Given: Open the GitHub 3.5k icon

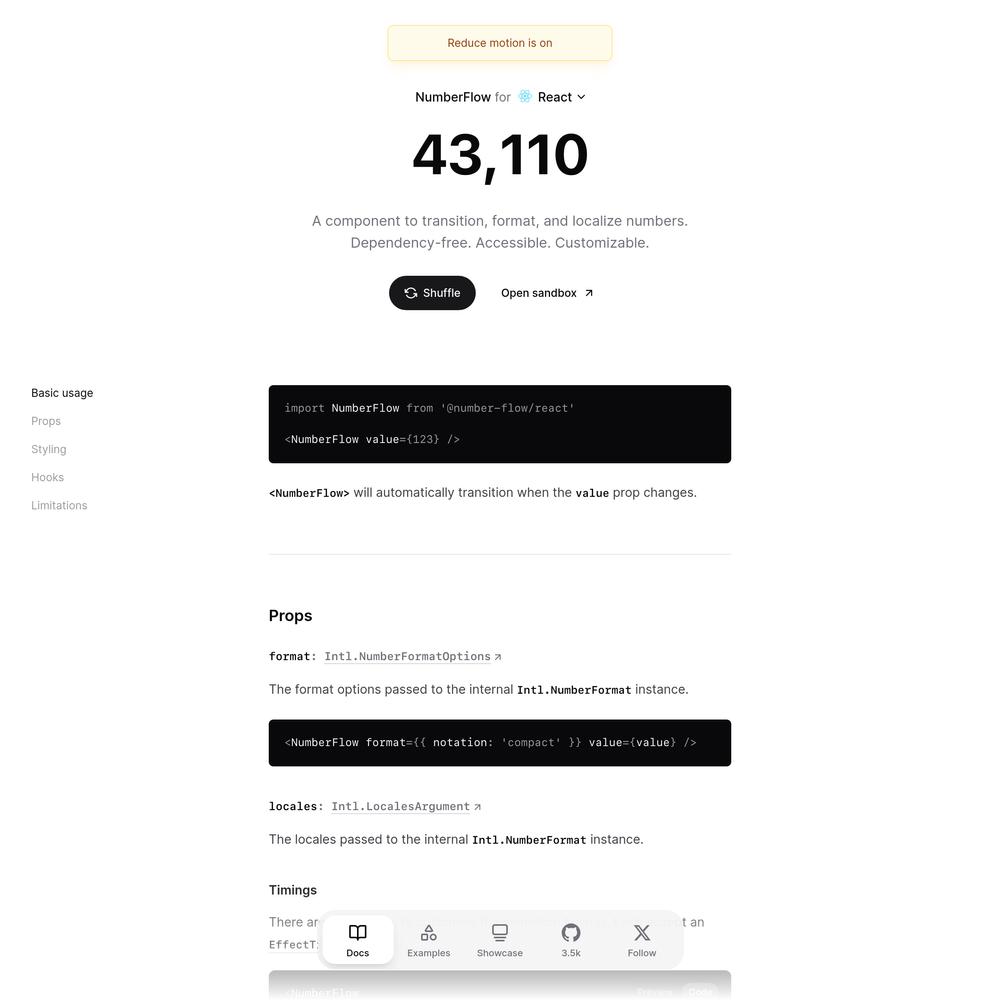Looking at the screenshot, I should click(x=571, y=932).
